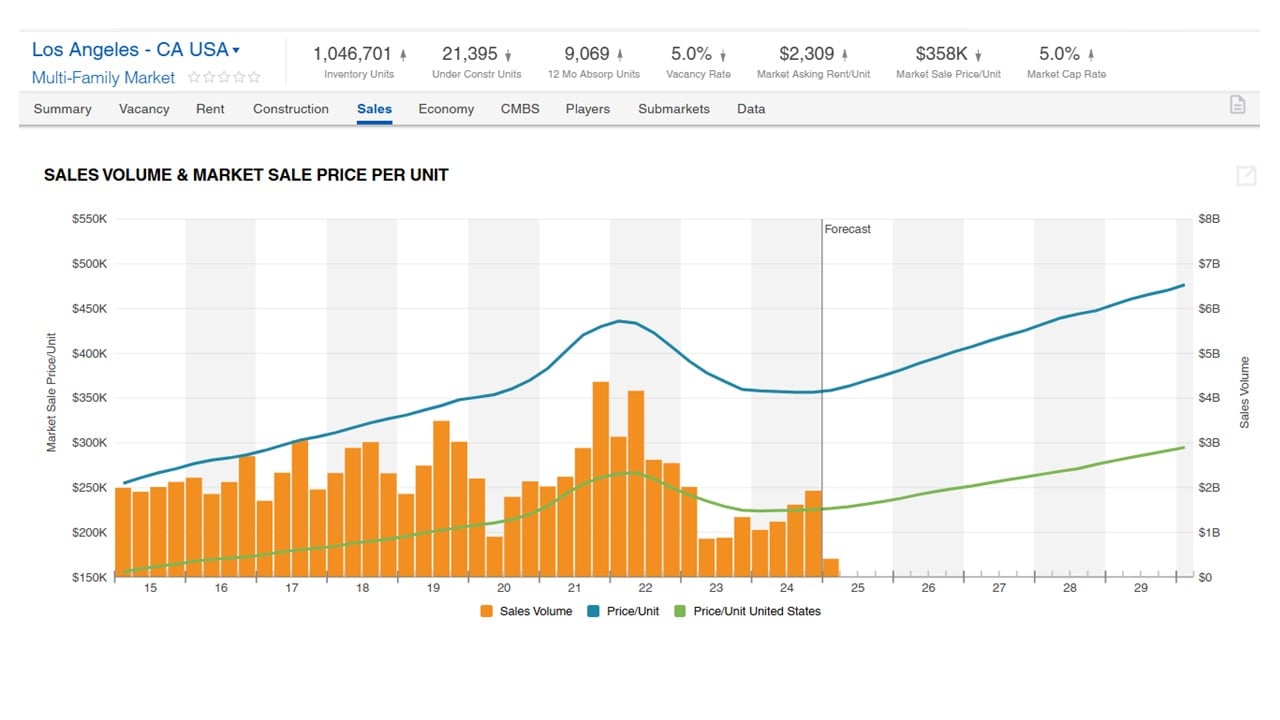
Task: Click the Market Cap Rate up arrow indicator
Action: pyautogui.click(x=1091, y=55)
